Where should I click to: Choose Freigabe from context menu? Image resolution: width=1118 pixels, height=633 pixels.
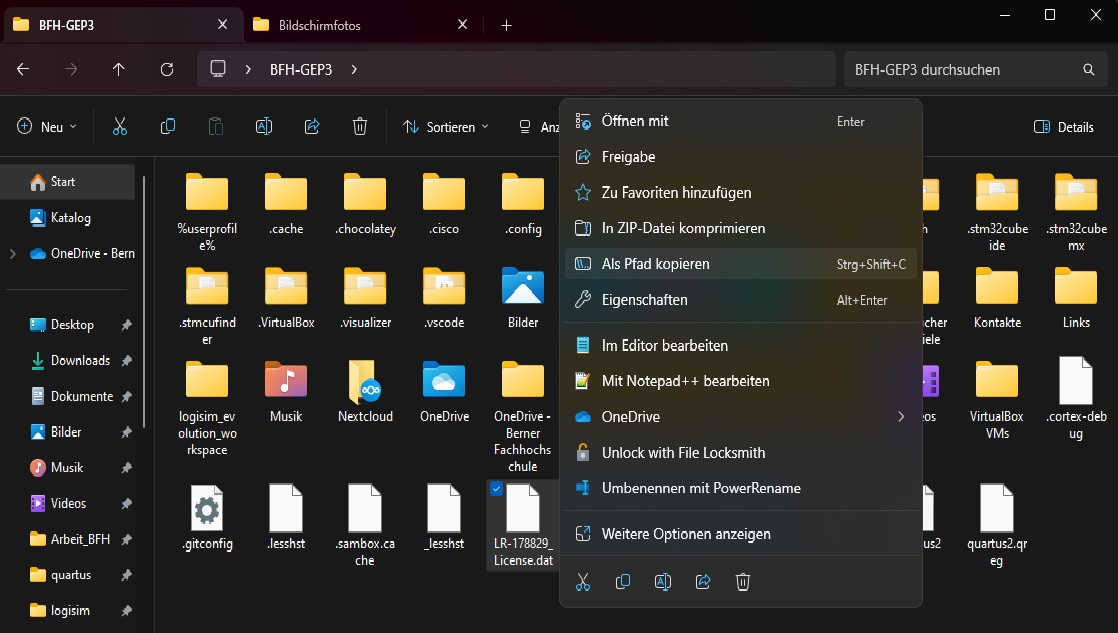point(740,157)
